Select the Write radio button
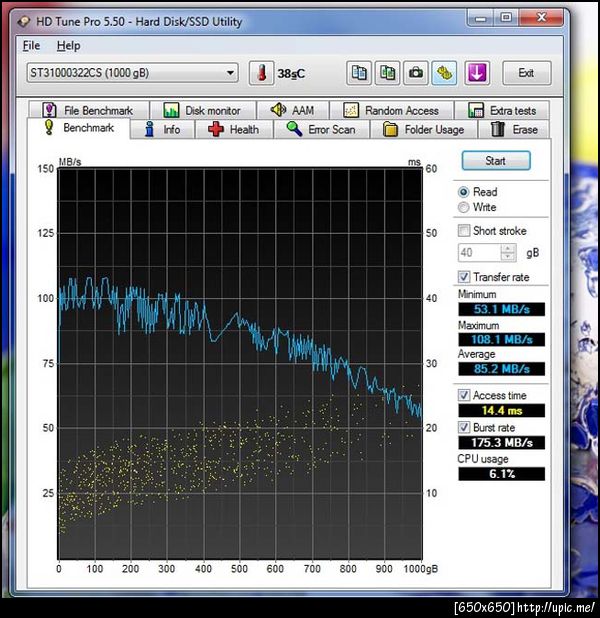The image size is (600, 618). [464, 207]
